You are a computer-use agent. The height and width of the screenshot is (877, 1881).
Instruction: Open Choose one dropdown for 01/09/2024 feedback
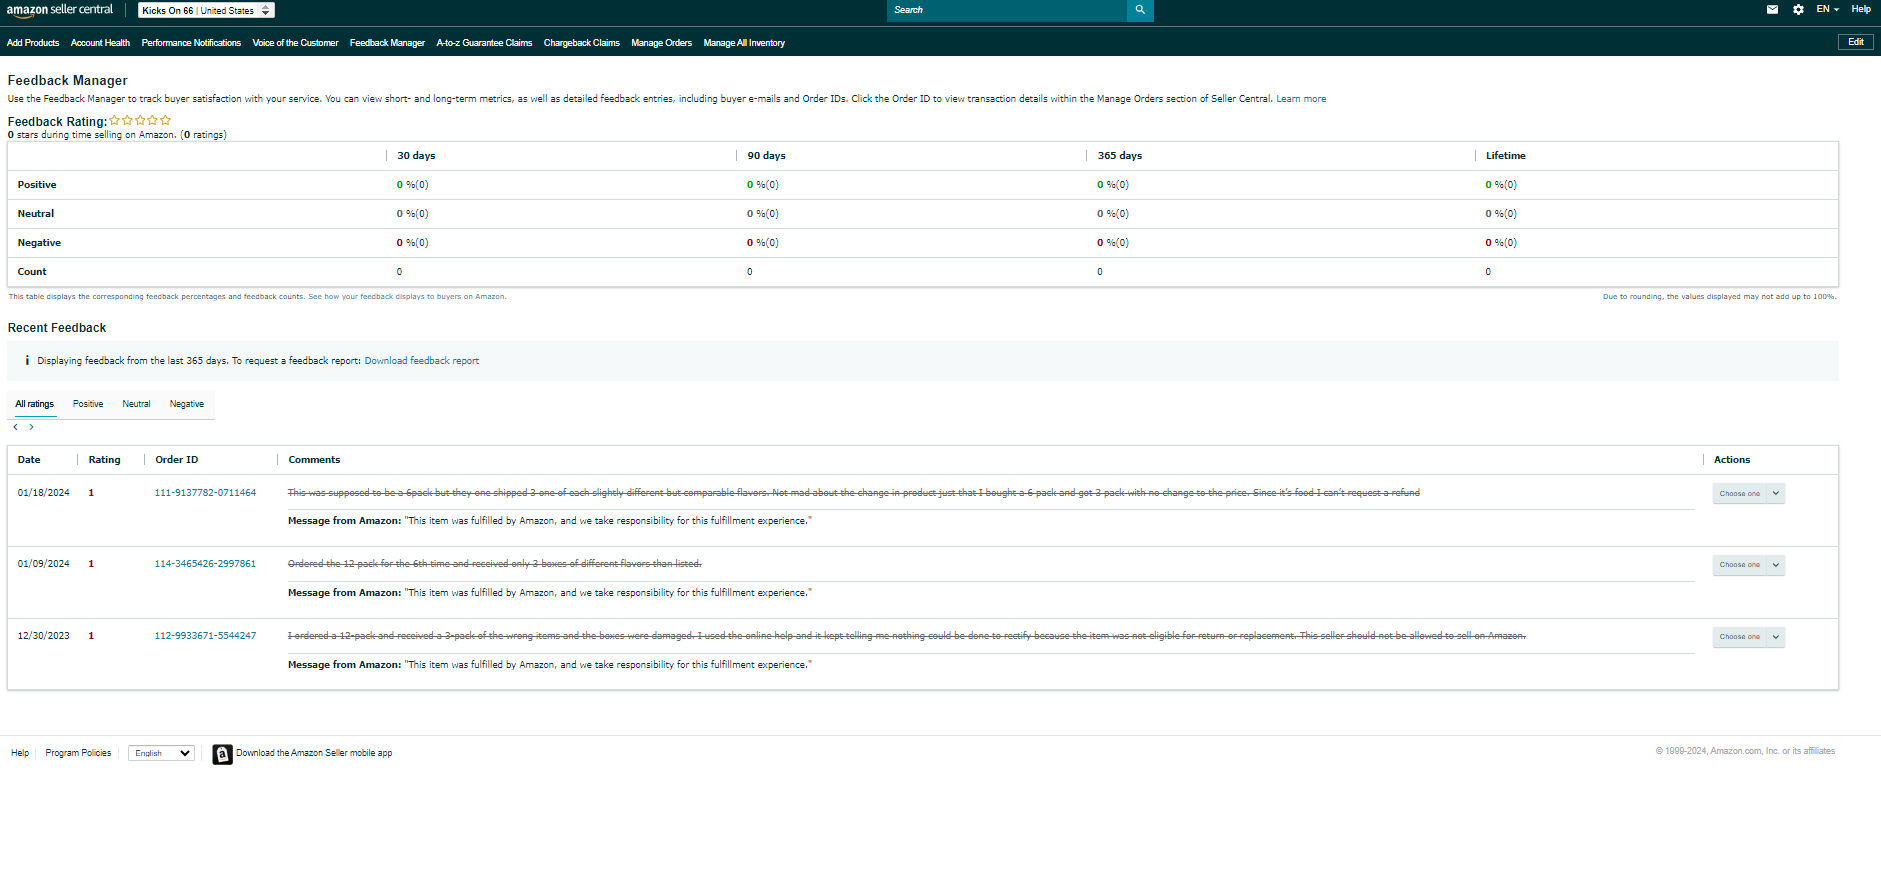[x=1748, y=565]
